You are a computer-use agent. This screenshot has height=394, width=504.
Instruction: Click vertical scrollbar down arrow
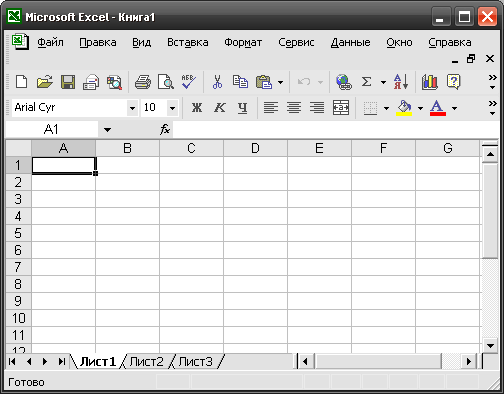click(x=490, y=346)
